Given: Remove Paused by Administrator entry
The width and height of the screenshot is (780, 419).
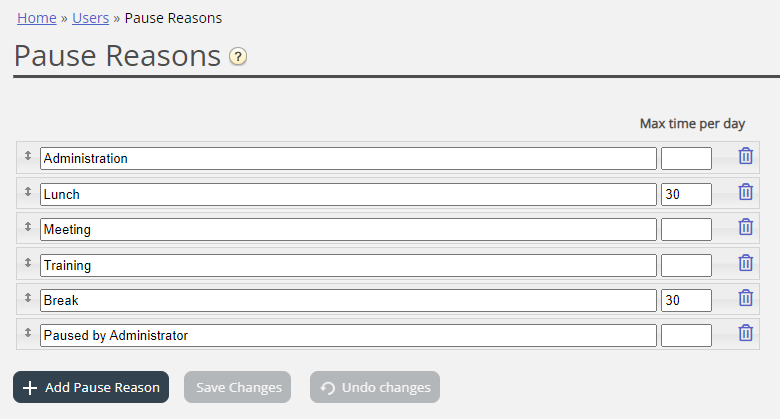Looking at the screenshot, I should pos(745,333).
